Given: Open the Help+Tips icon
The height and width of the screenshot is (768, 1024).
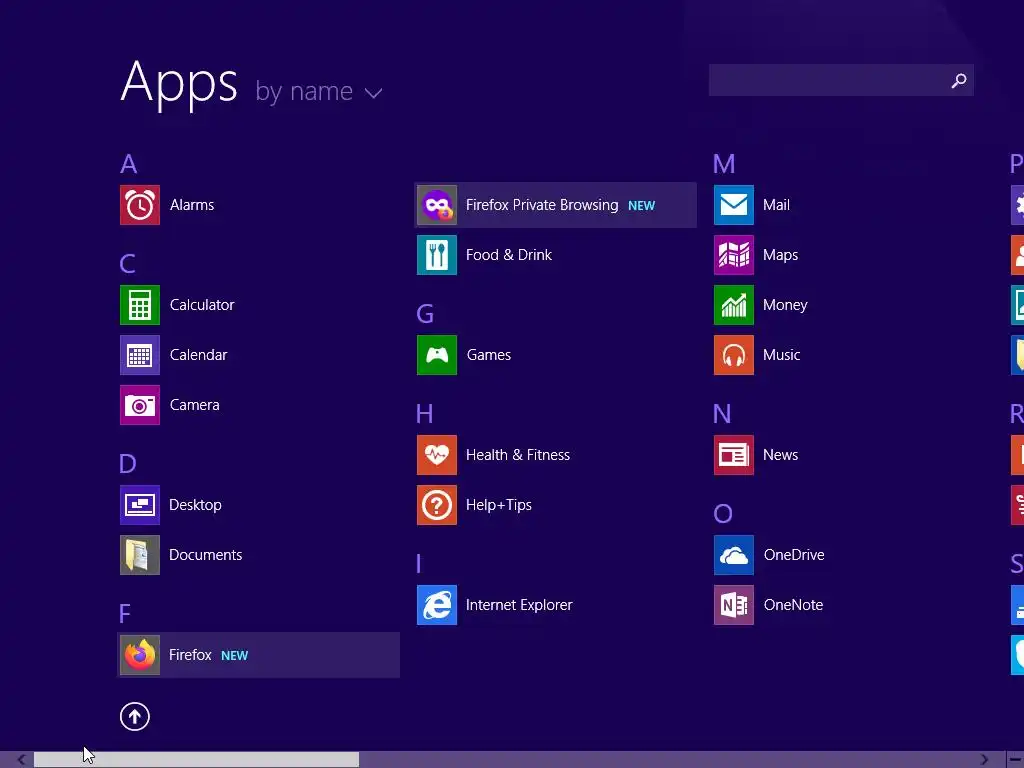Looking at the screenshot, I should click(x=437, y=505).
